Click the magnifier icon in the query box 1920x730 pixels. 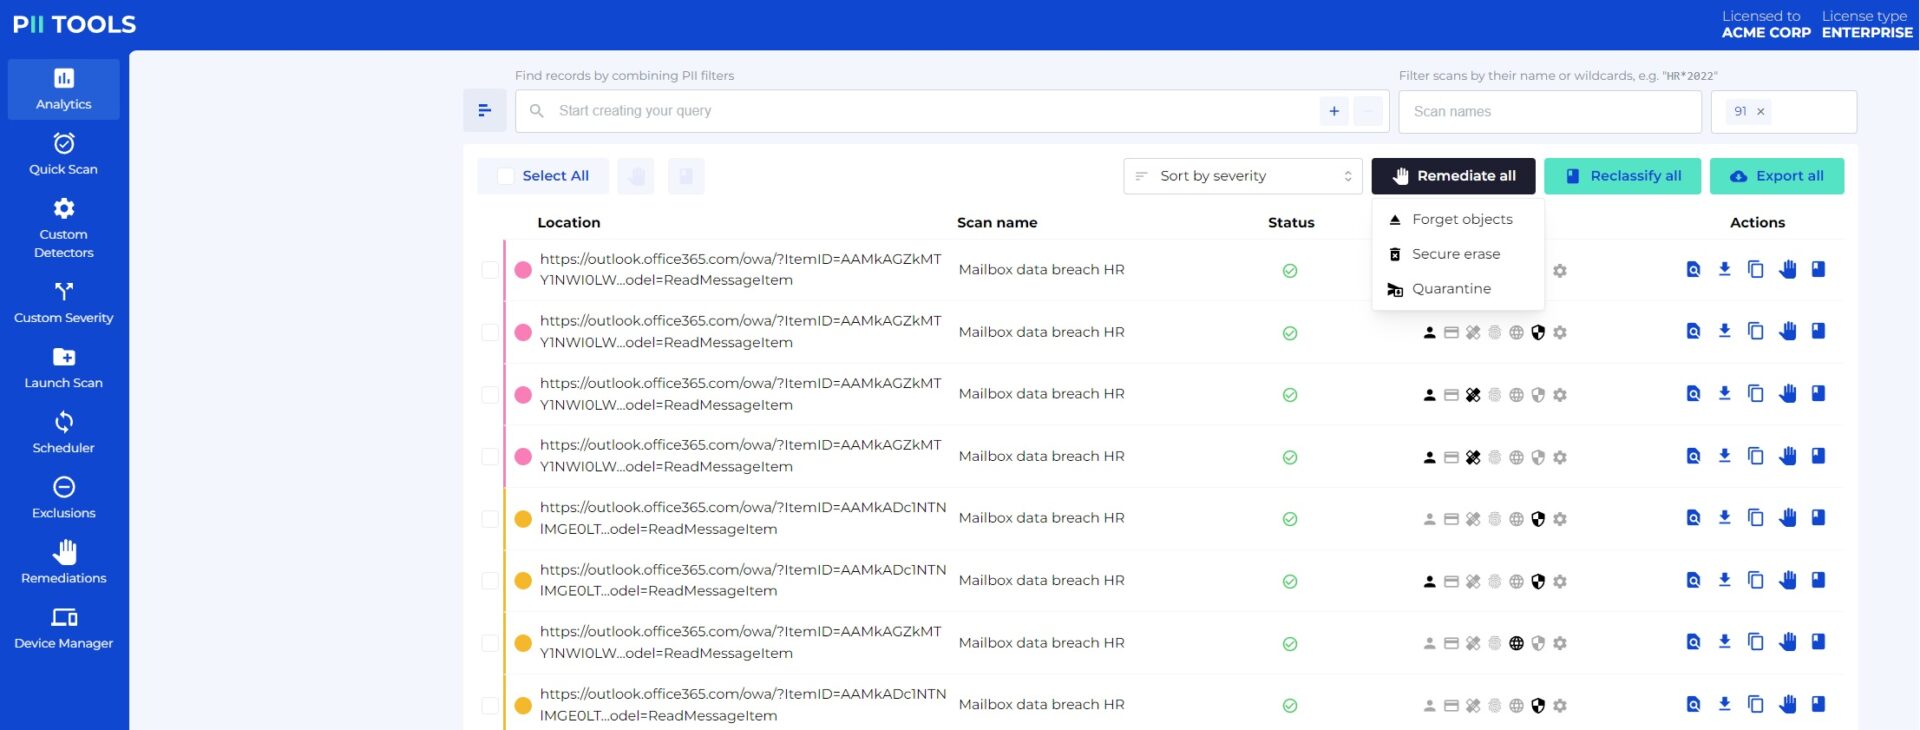pyautogui.click(x=537, y=111)
